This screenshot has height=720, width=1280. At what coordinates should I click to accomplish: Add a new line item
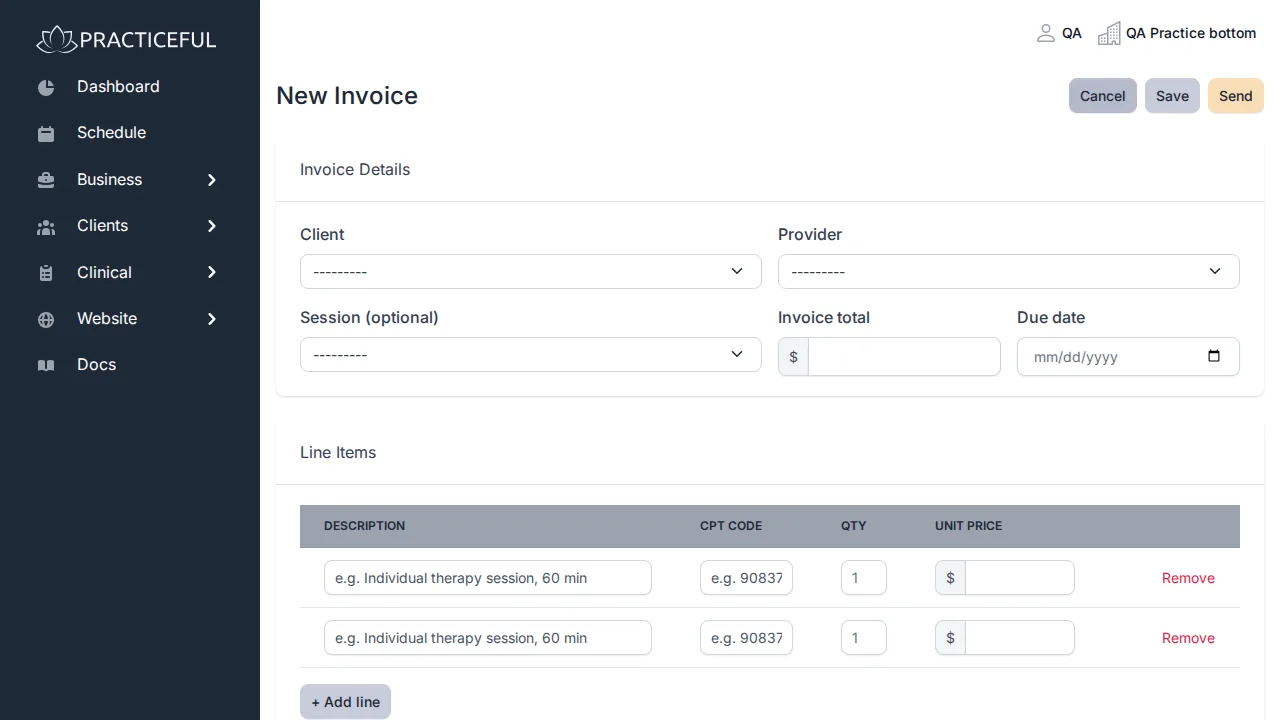pos(345,702)
